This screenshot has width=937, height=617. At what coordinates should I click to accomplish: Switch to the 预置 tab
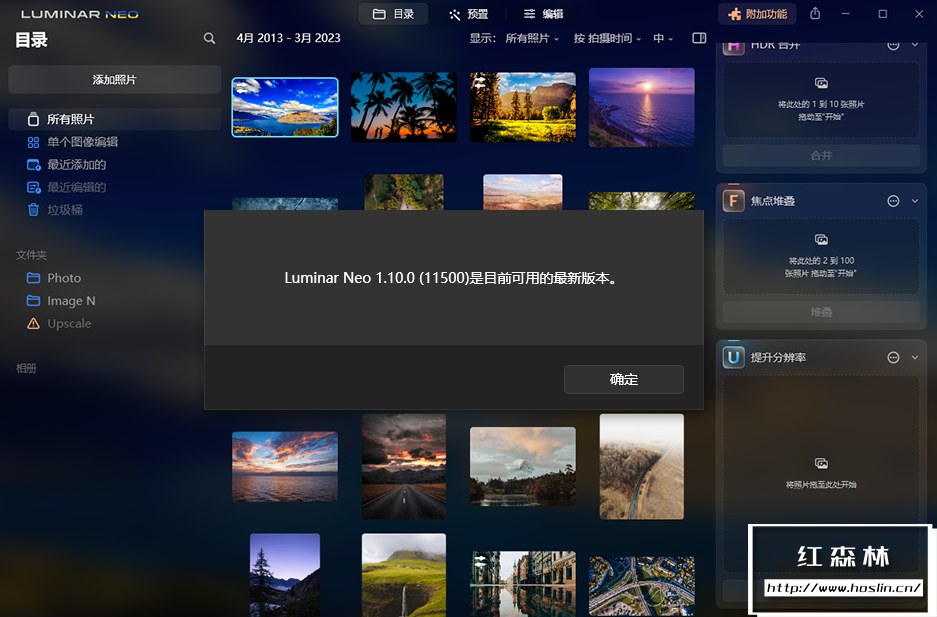point(468,14)
